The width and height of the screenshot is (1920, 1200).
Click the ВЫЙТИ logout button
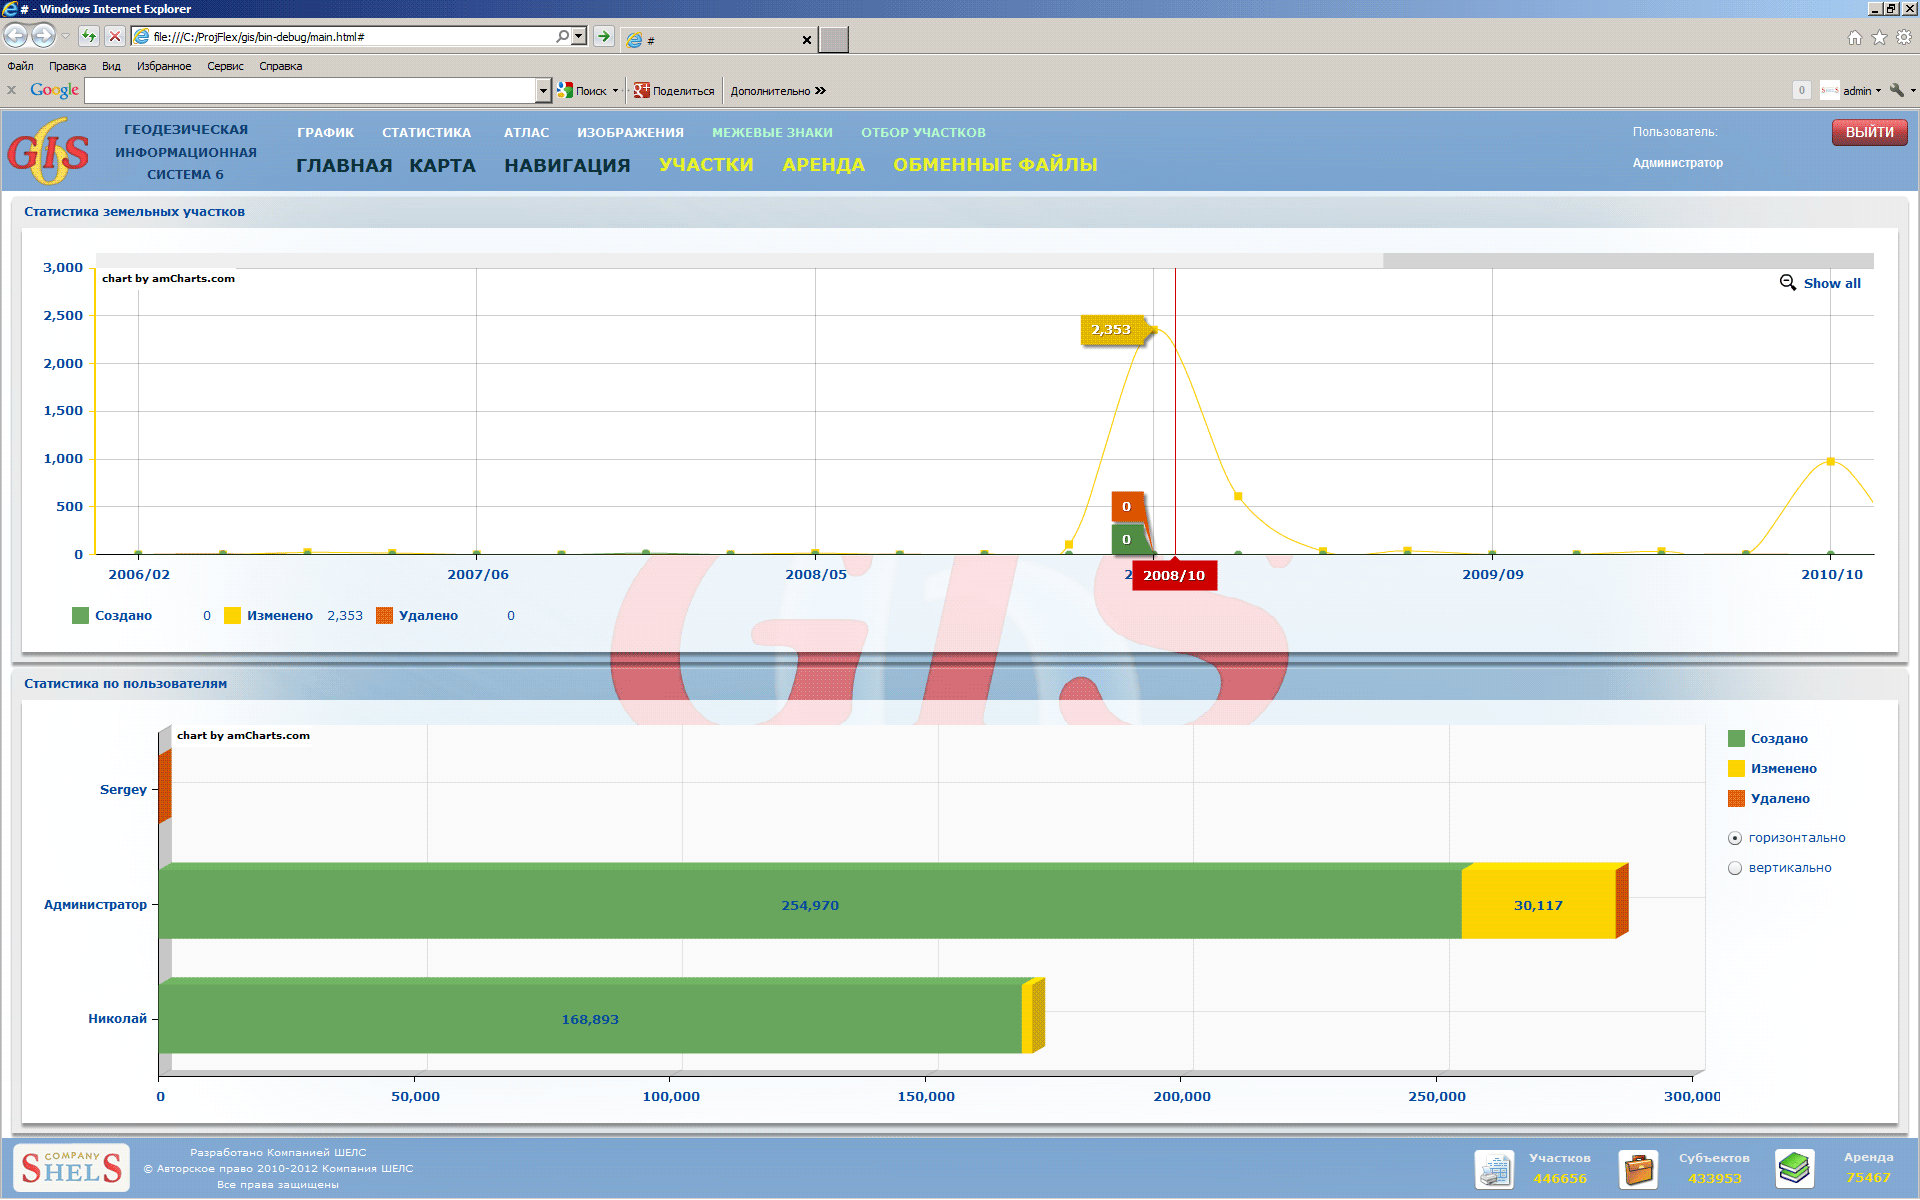(1868, 133)
